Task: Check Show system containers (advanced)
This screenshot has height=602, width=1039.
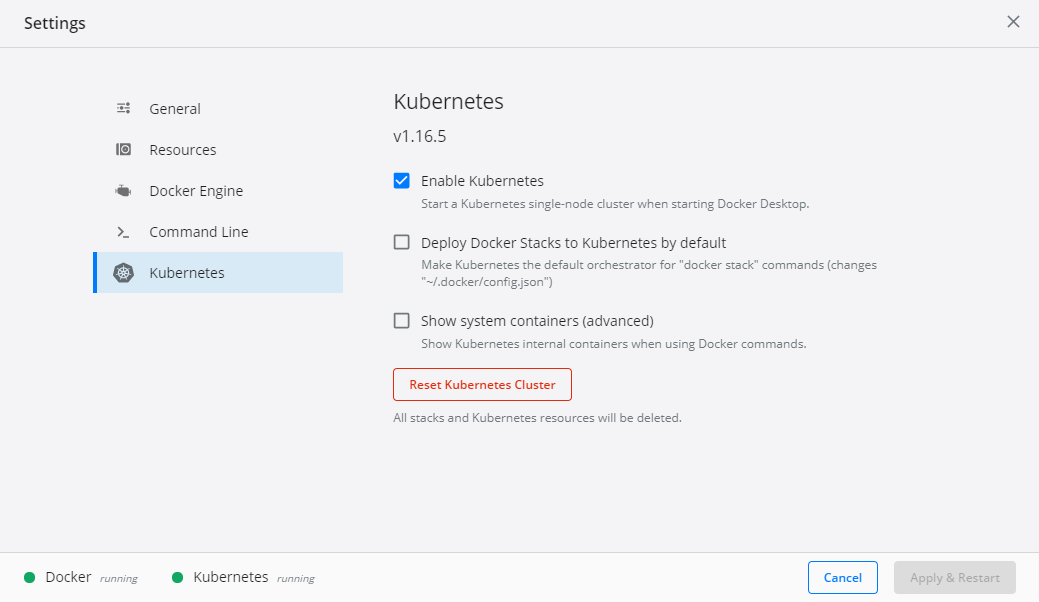Action: click(402, 321)
